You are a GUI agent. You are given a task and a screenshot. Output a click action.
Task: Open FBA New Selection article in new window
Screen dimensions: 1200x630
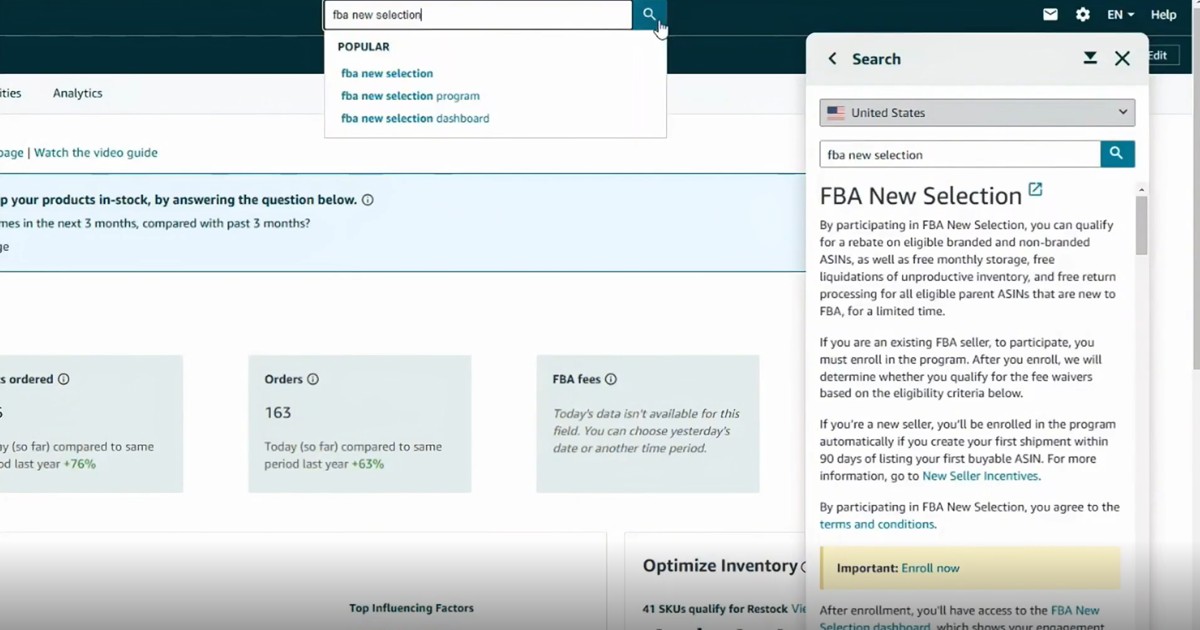[1035, 189]
